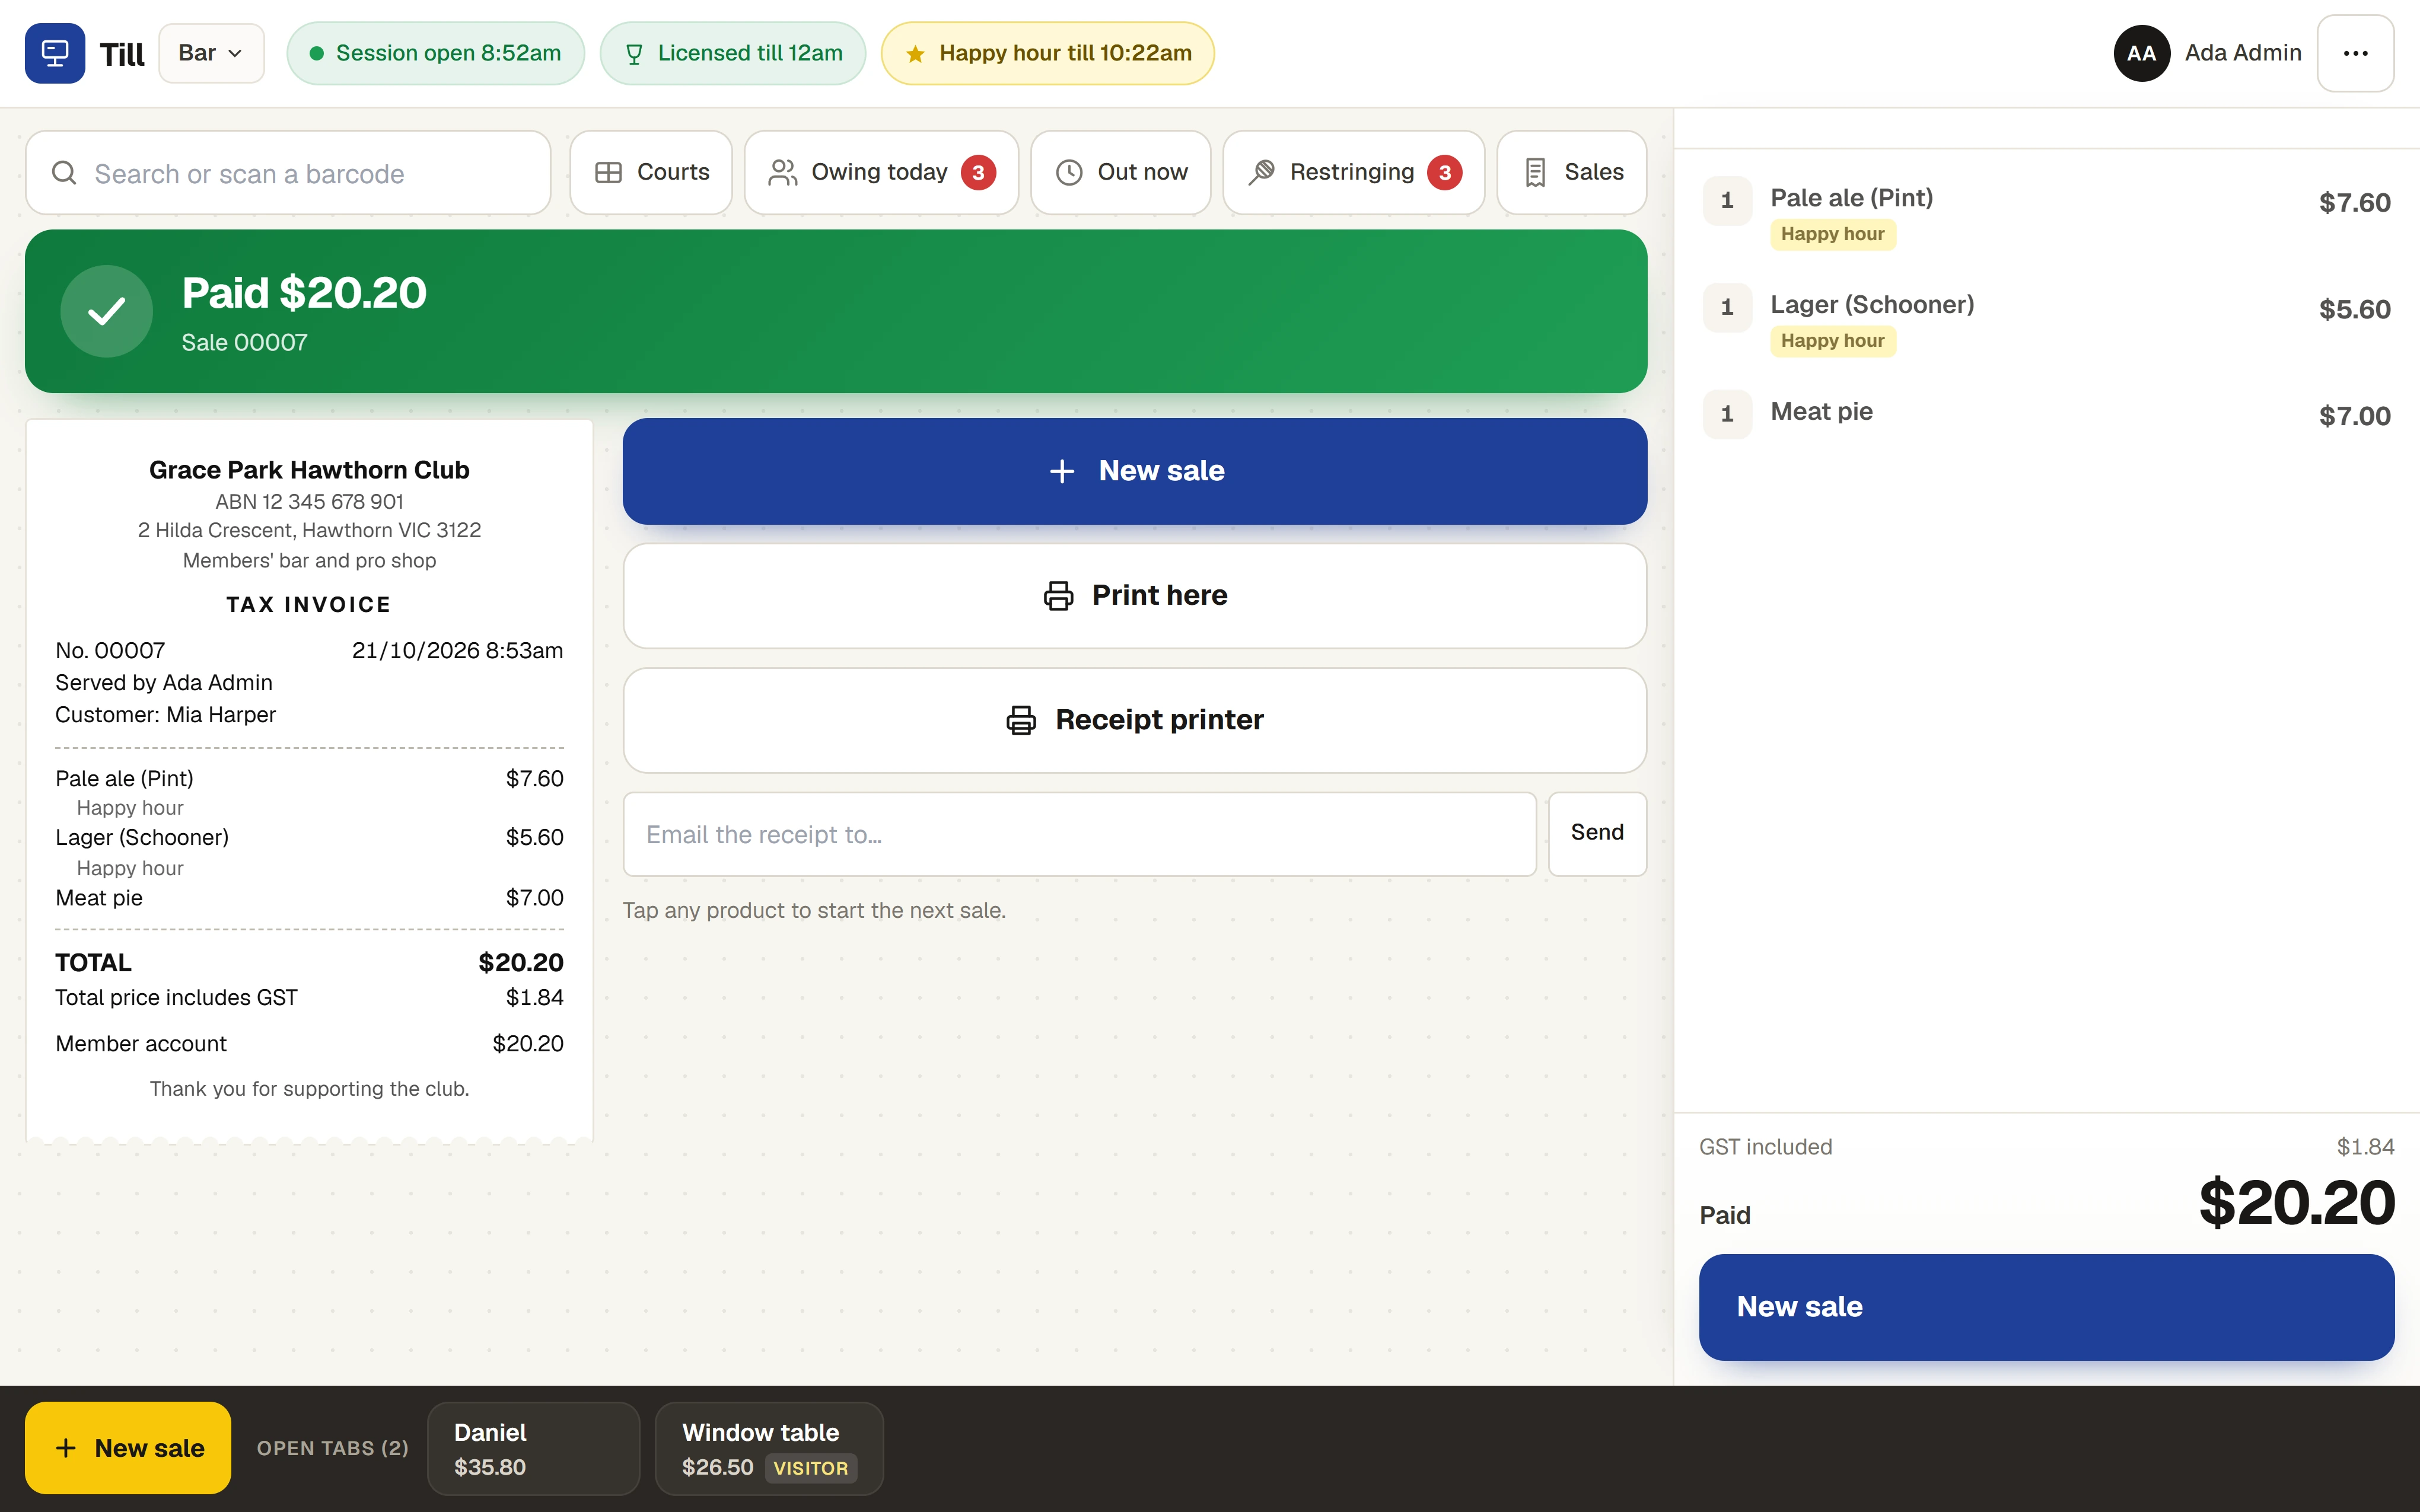Viewport: 2420px width, 1512px height.
Task: Click the Licensed till 12am glass icon
Action: point(634,54)
